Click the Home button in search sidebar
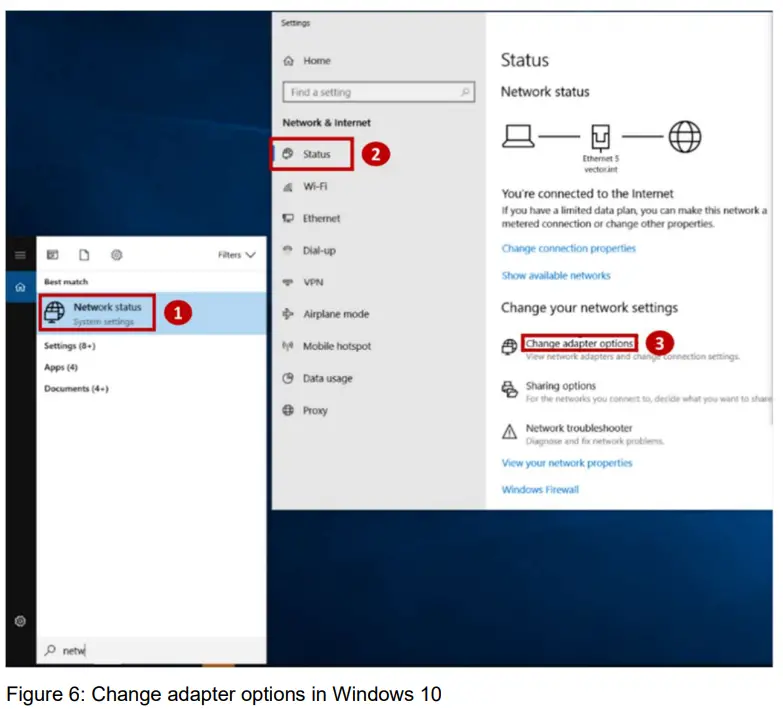Viewport: 783px width, 709px height. click(20, 287)
